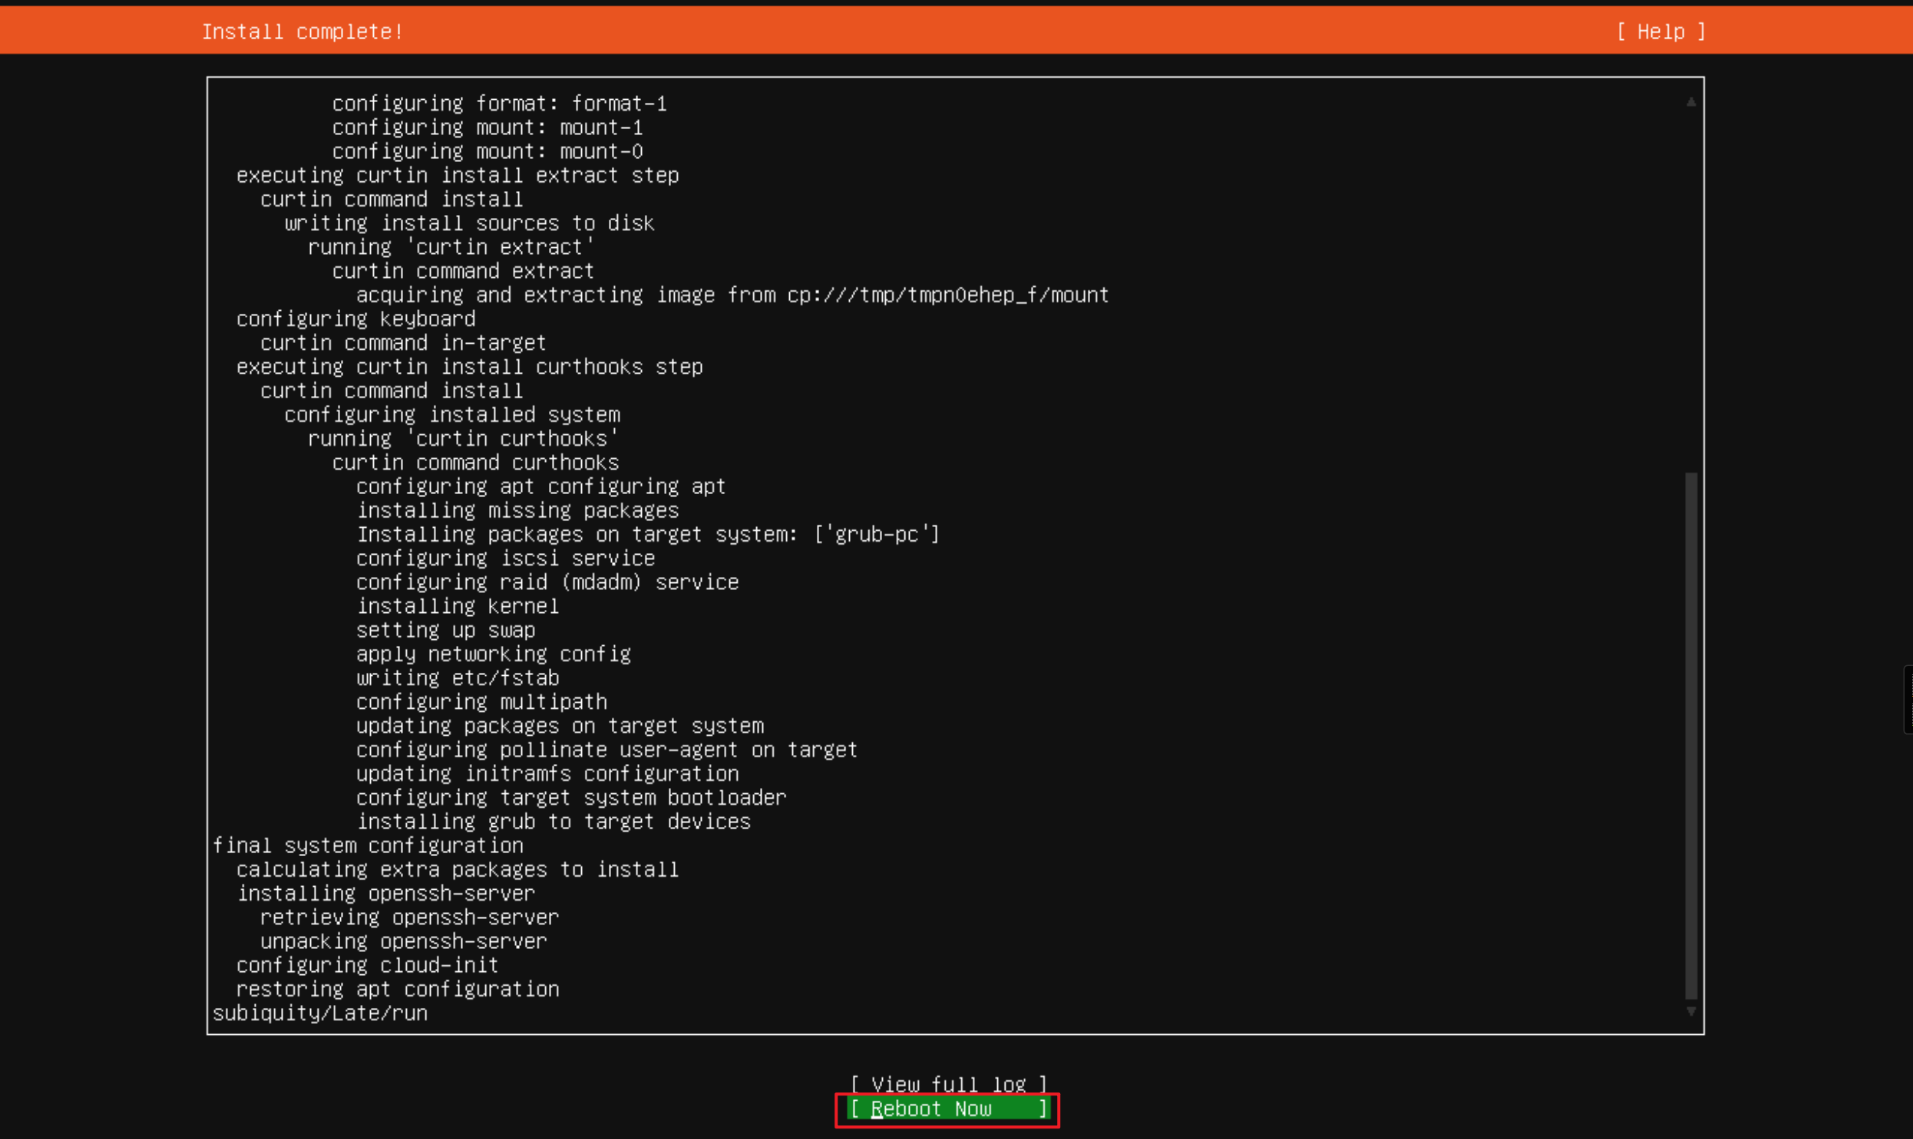Select the 'restoring apt configuration' log line
Image resolution: width=1913 pixels, height=1139 pixels.
tap(397, 989)
